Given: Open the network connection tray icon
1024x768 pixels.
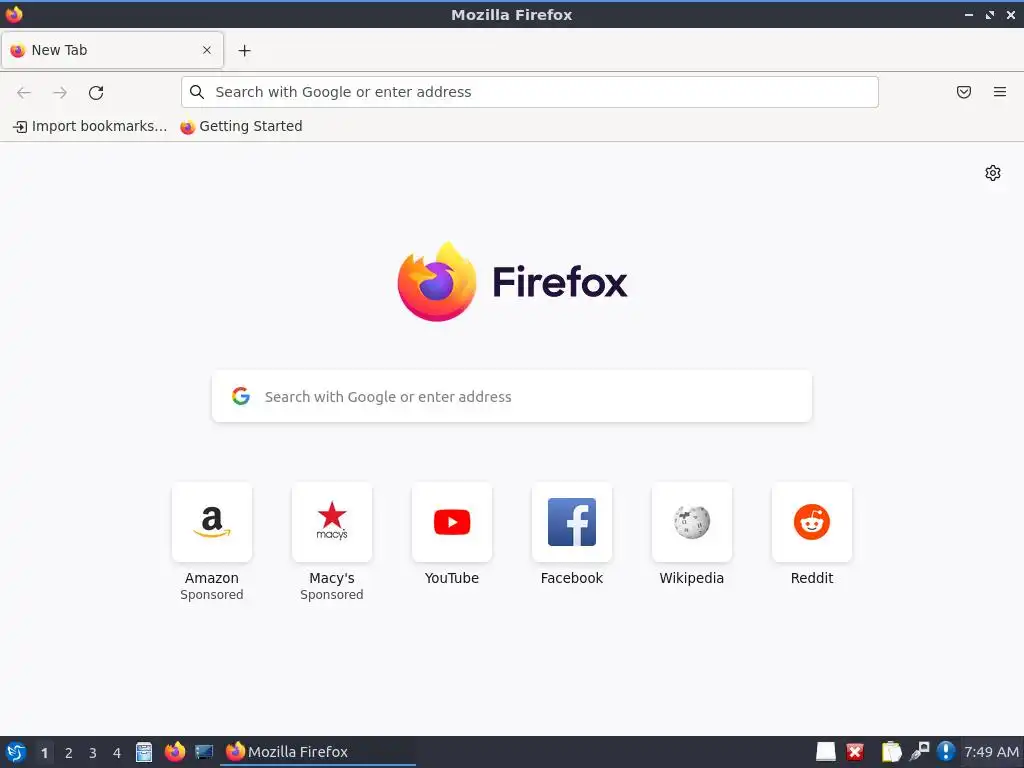Looking at the screenshot, I should [920, 752].
